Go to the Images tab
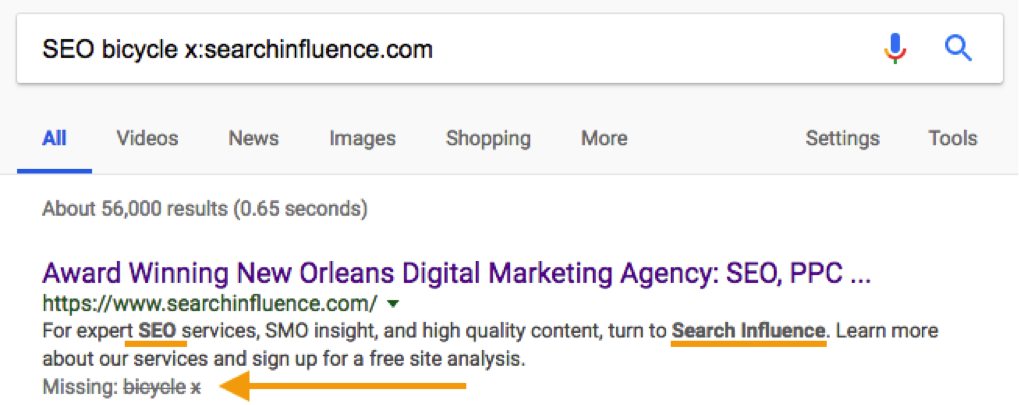Image resolution: width=1019 pixels, height=405 pixels. [x=362, y=138]
